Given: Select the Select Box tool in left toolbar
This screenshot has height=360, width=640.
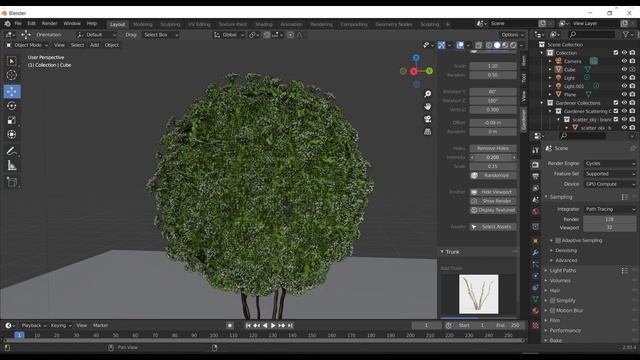Looking at the screenshot, I should point(12,61).
